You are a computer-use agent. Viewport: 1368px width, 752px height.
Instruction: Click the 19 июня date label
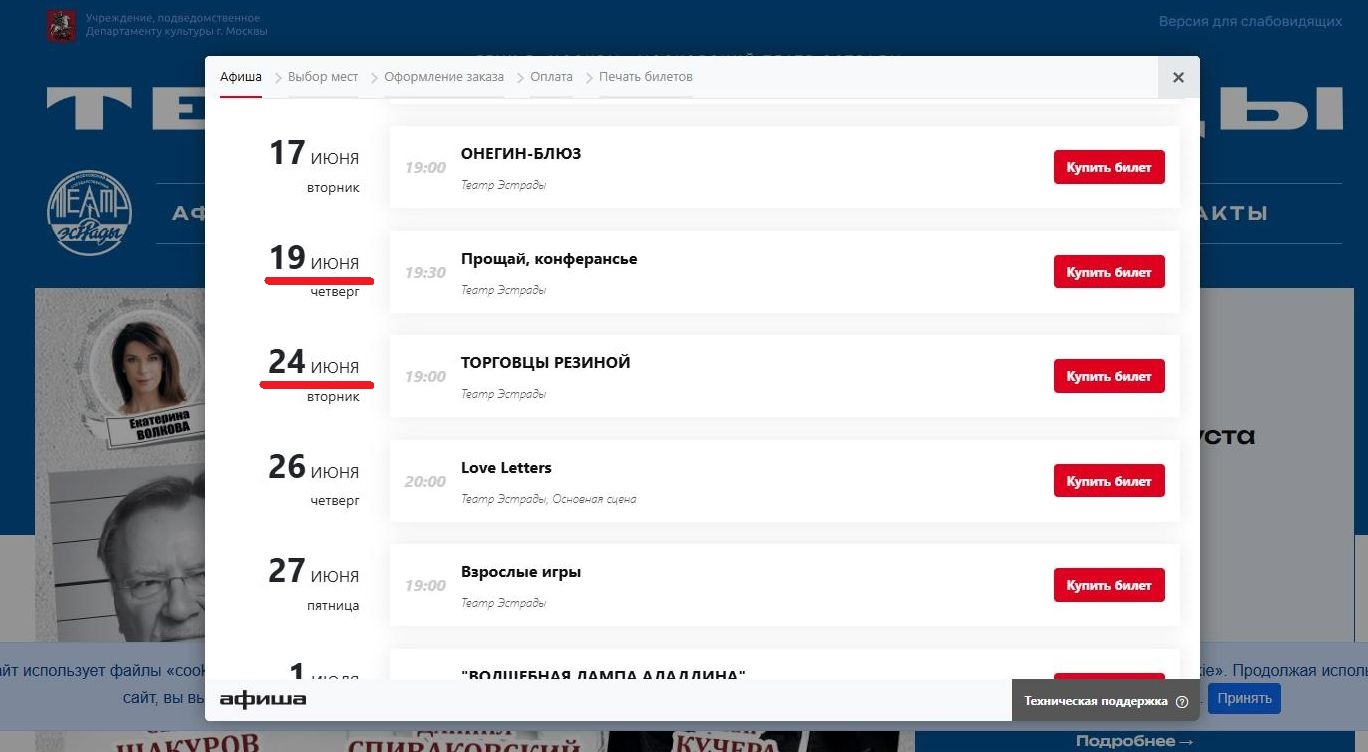click(x=314, y=259)
